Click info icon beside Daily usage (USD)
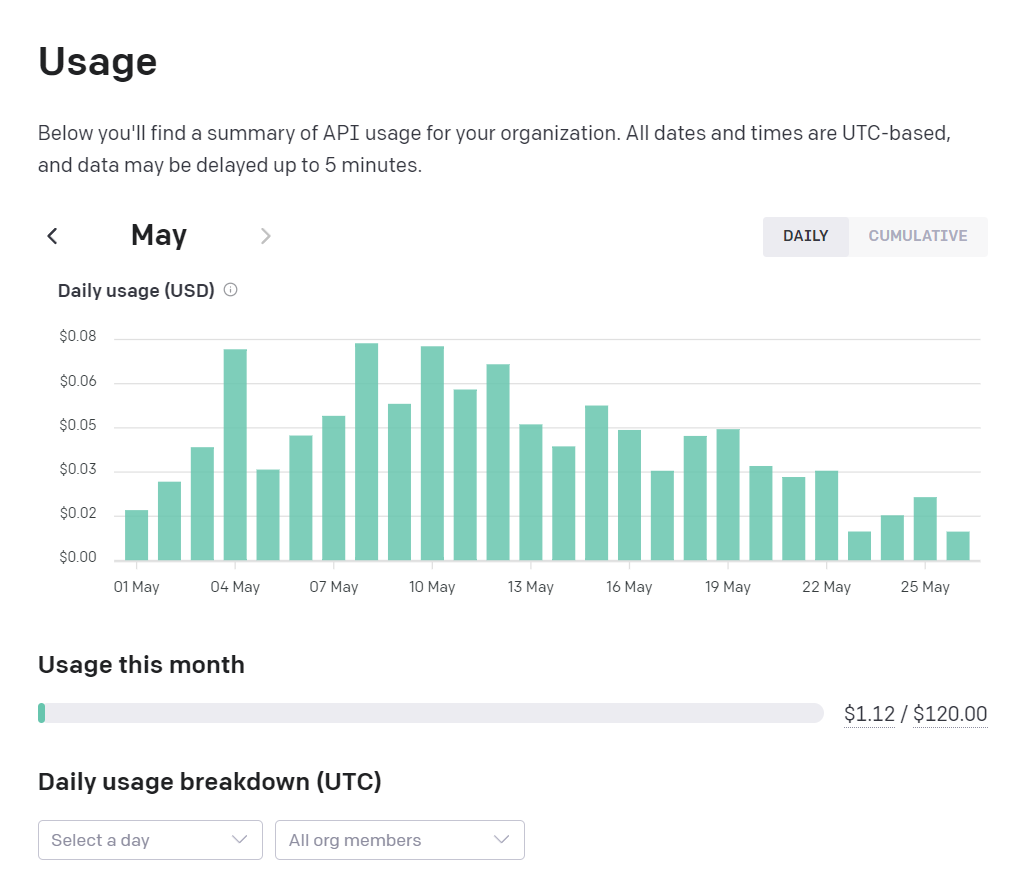Screen dimensions: 1019x872 [231, 291]
